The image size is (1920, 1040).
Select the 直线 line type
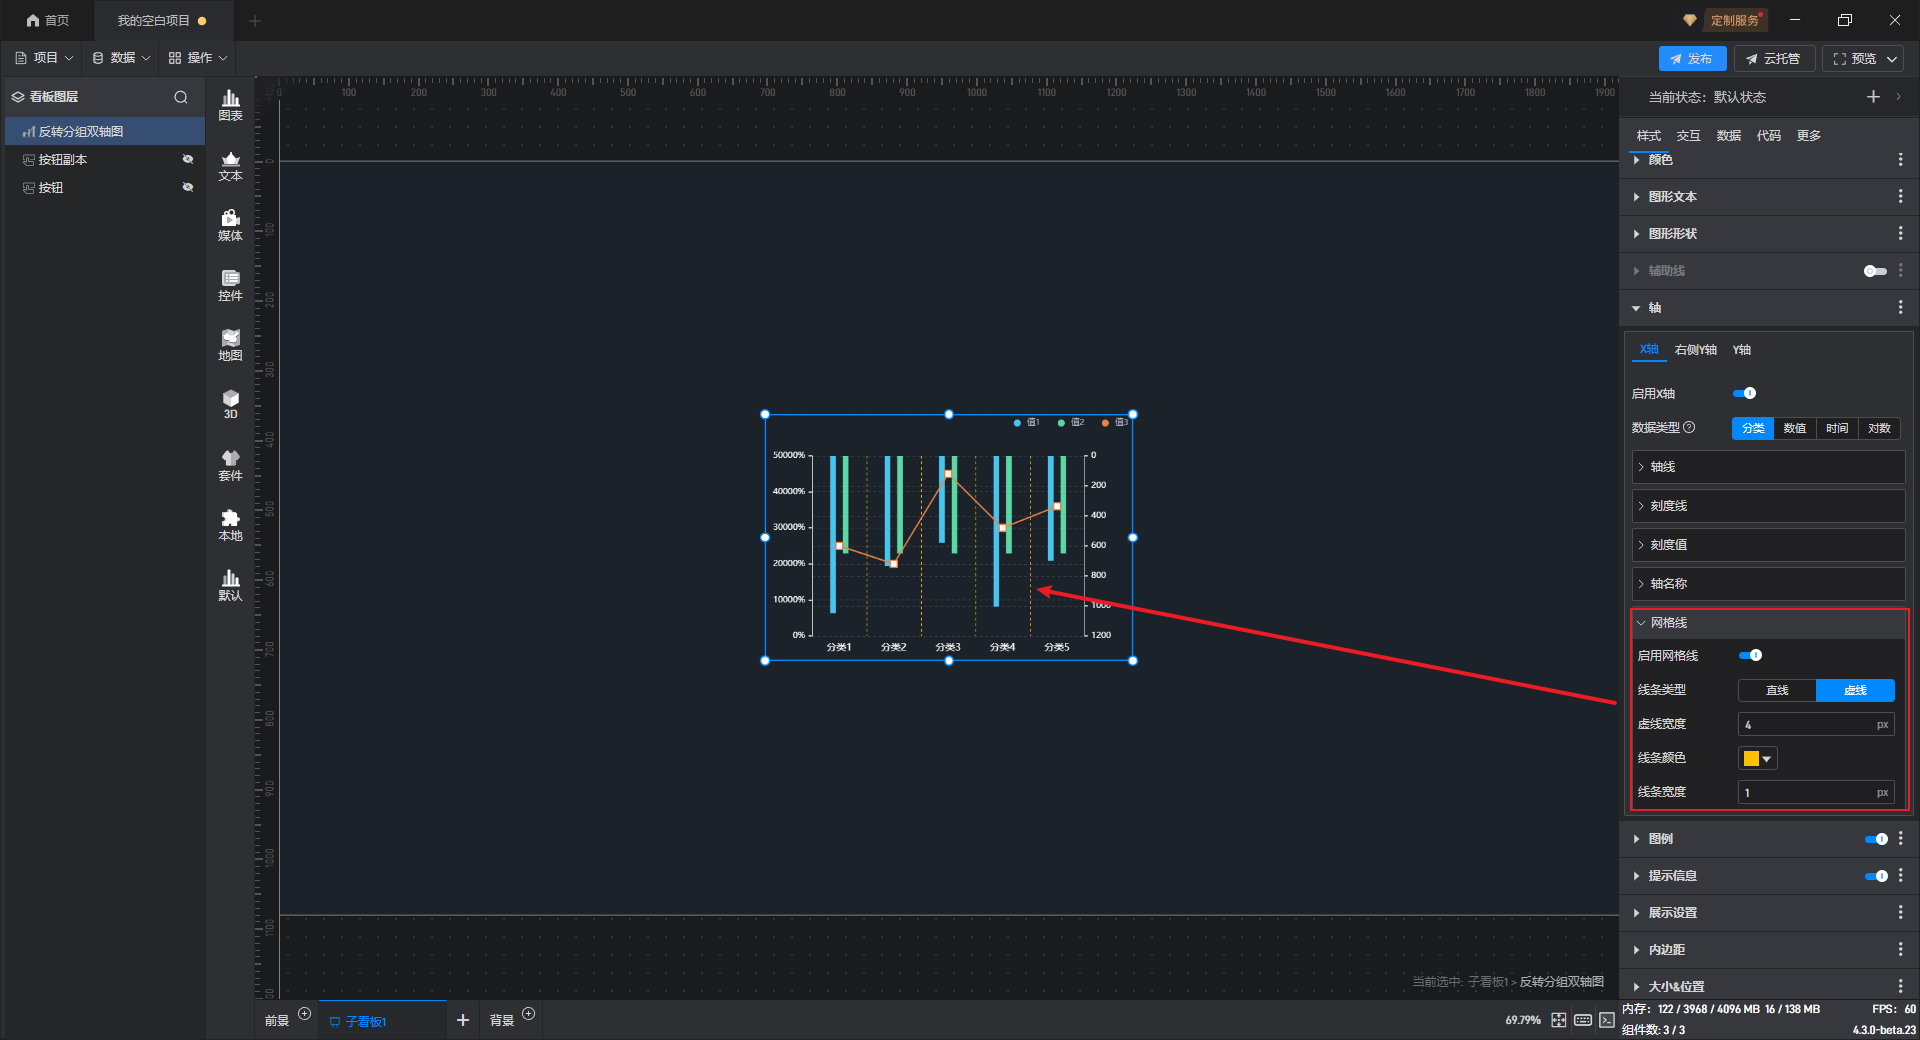[1777, 690]
